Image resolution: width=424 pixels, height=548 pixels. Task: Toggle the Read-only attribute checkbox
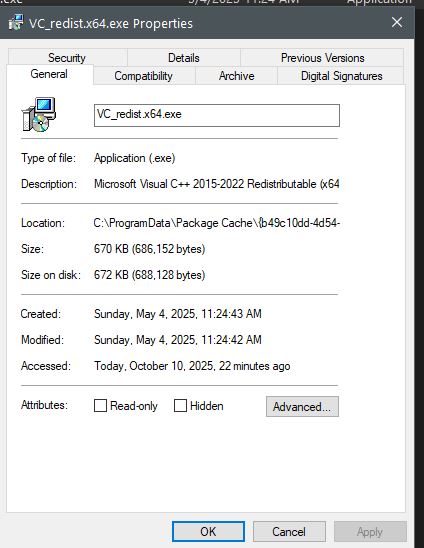pyautogui.click(x=100, y=406)
